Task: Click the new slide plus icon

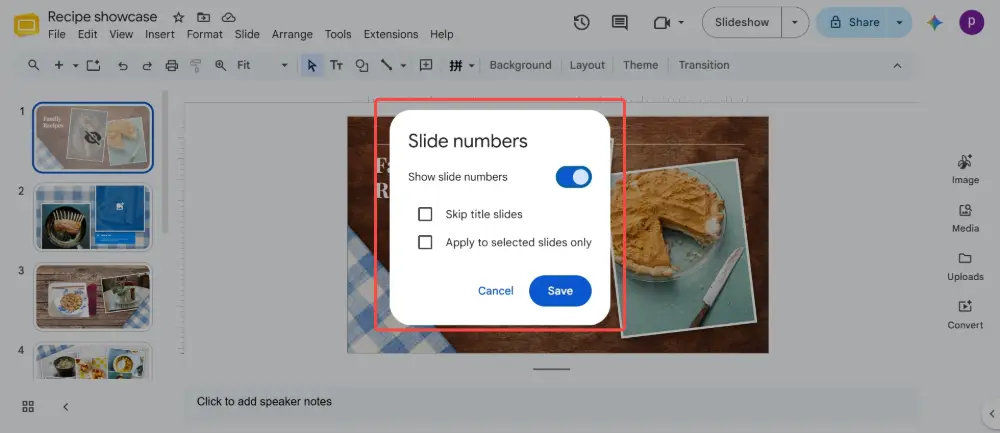Action: click(59, 65)
